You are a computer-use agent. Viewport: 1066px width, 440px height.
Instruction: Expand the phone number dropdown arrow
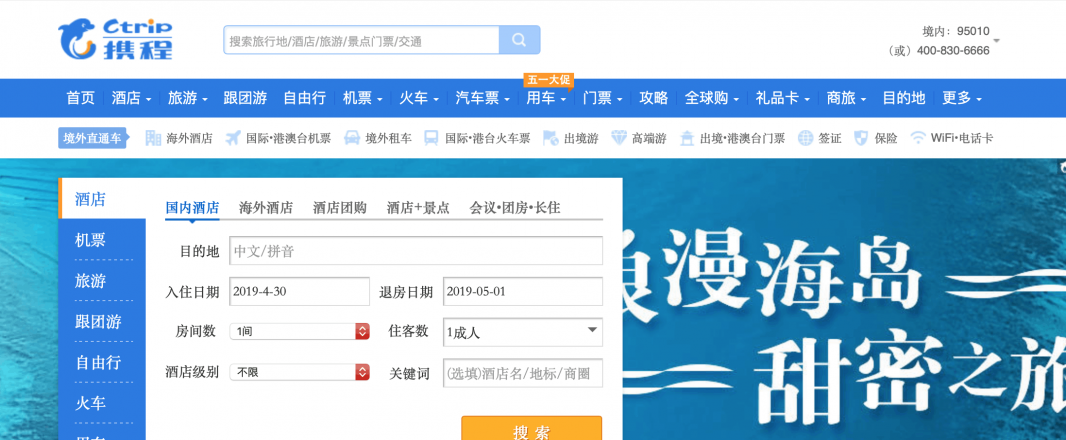[997, 41]
